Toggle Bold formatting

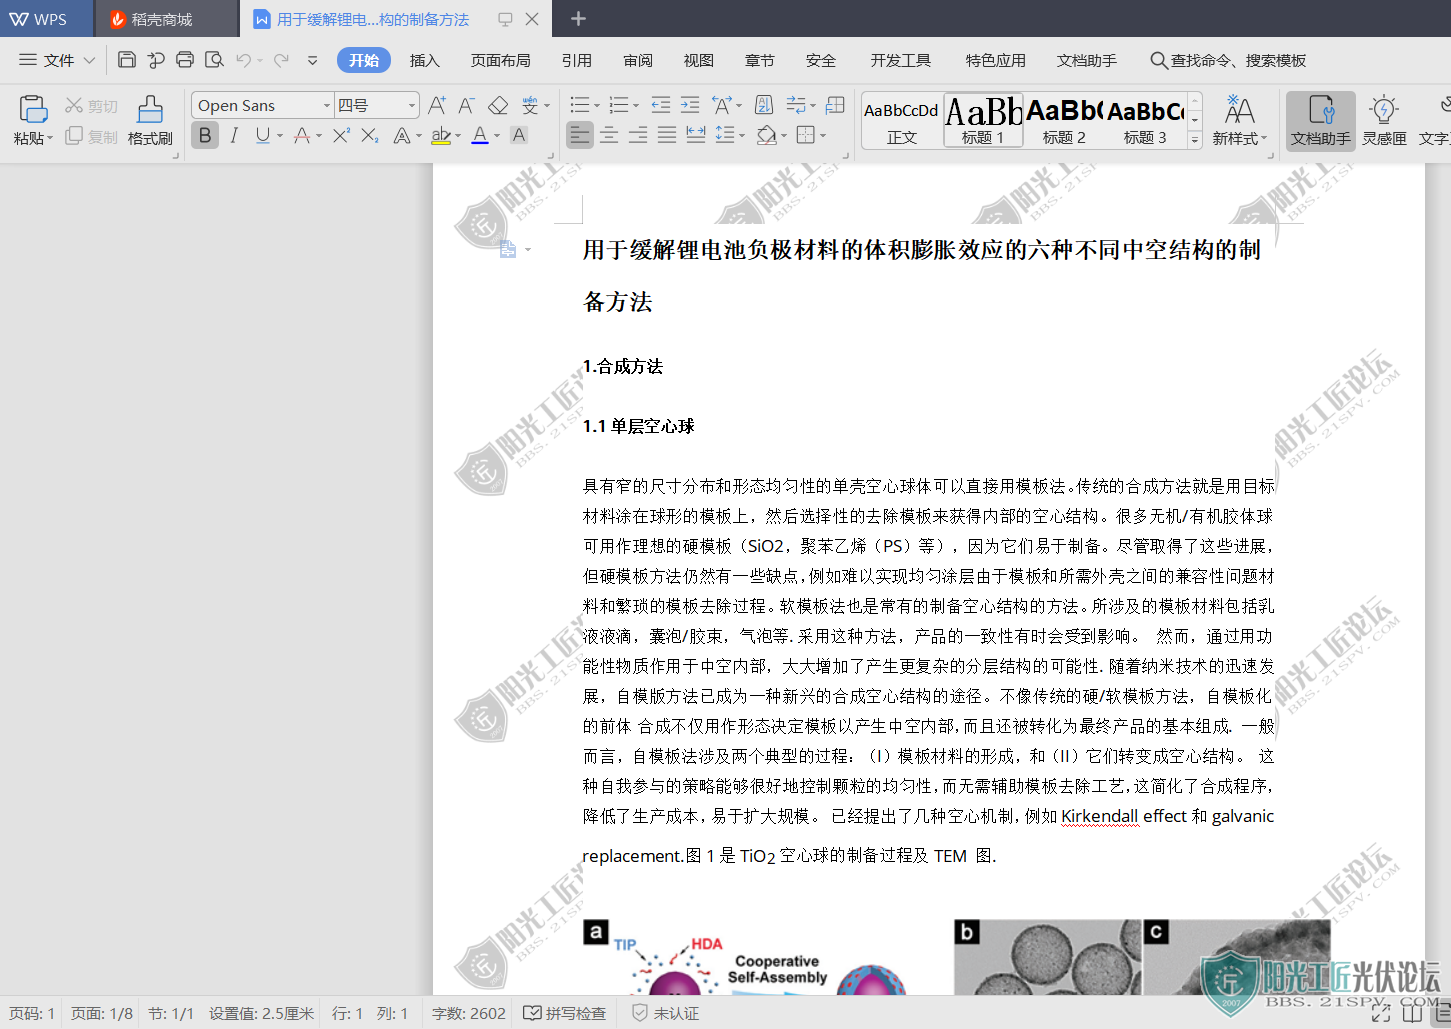205,135
